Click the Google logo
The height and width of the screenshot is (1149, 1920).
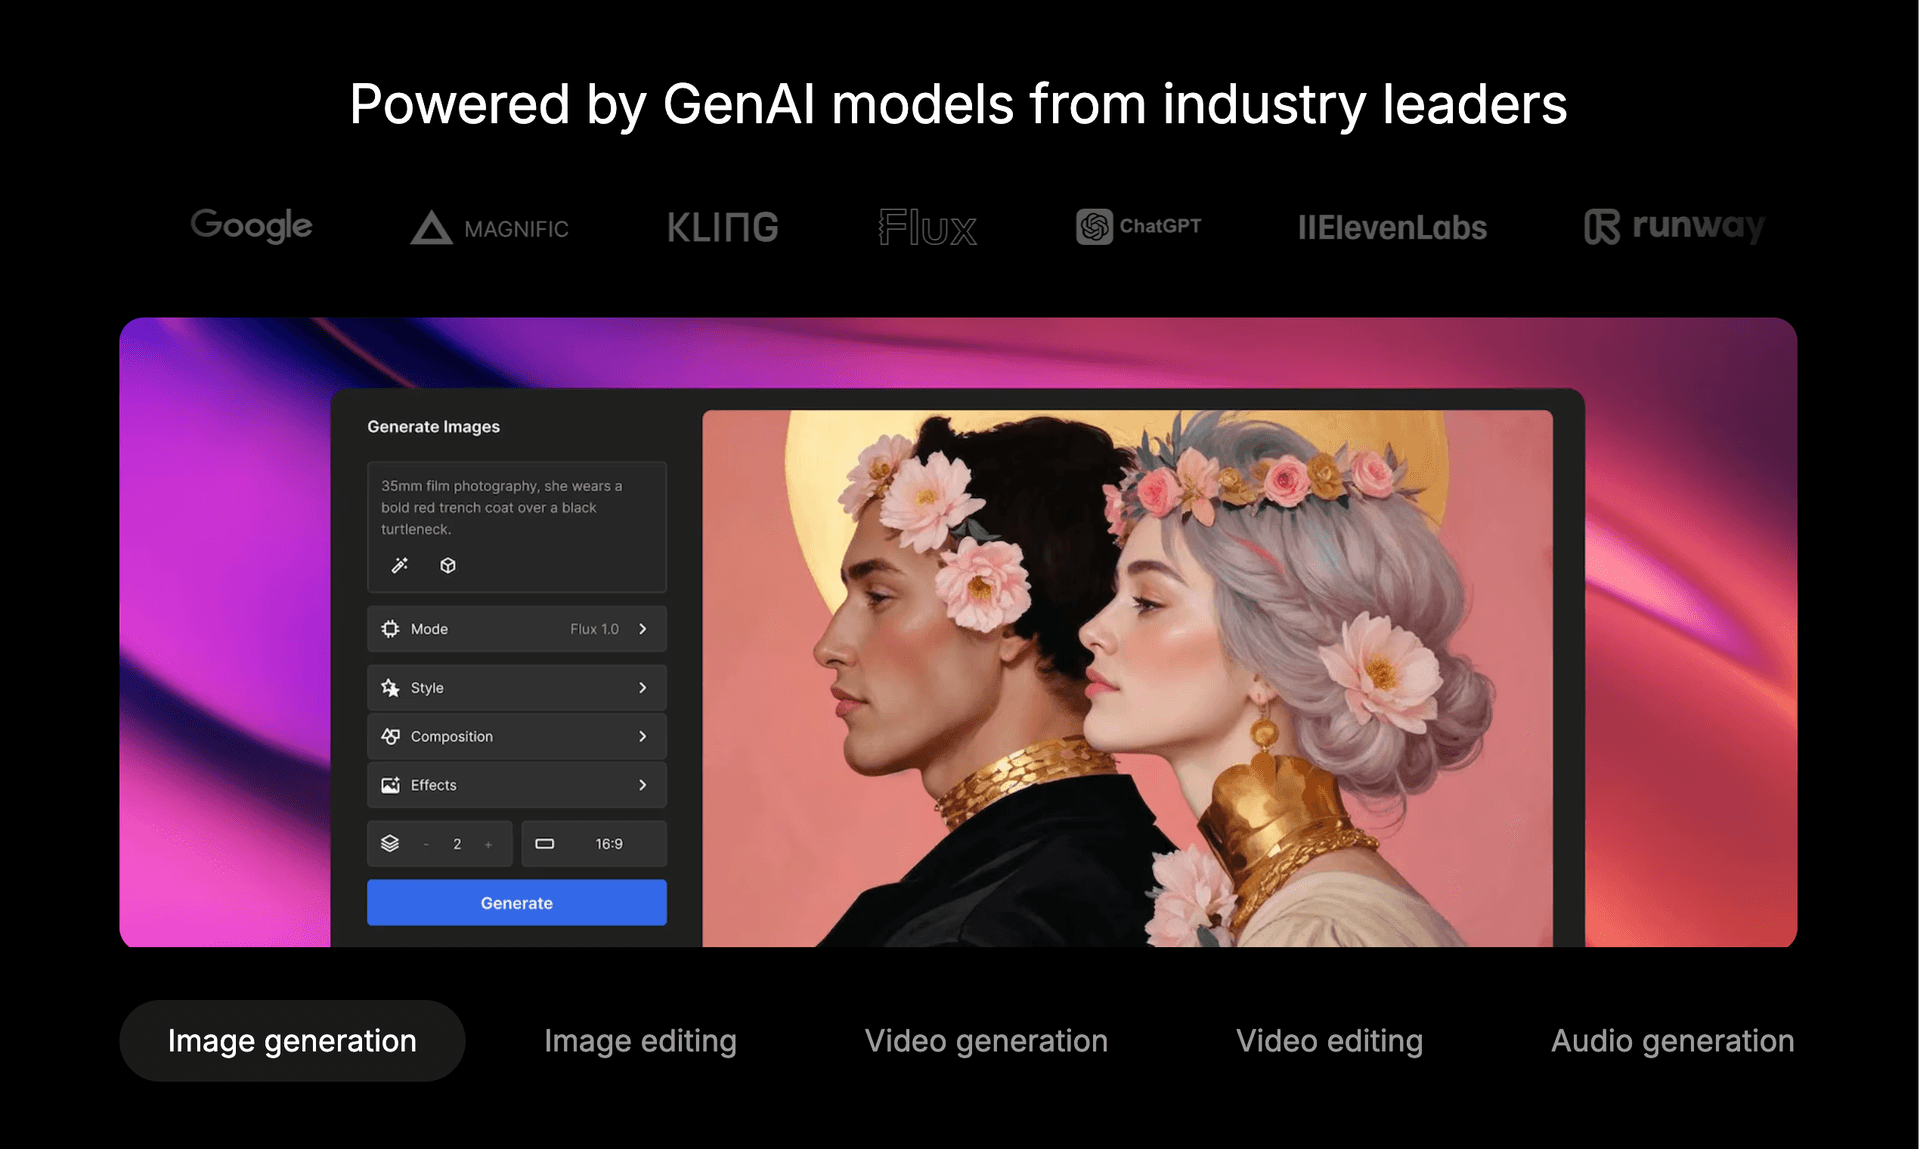click(251, 226)
